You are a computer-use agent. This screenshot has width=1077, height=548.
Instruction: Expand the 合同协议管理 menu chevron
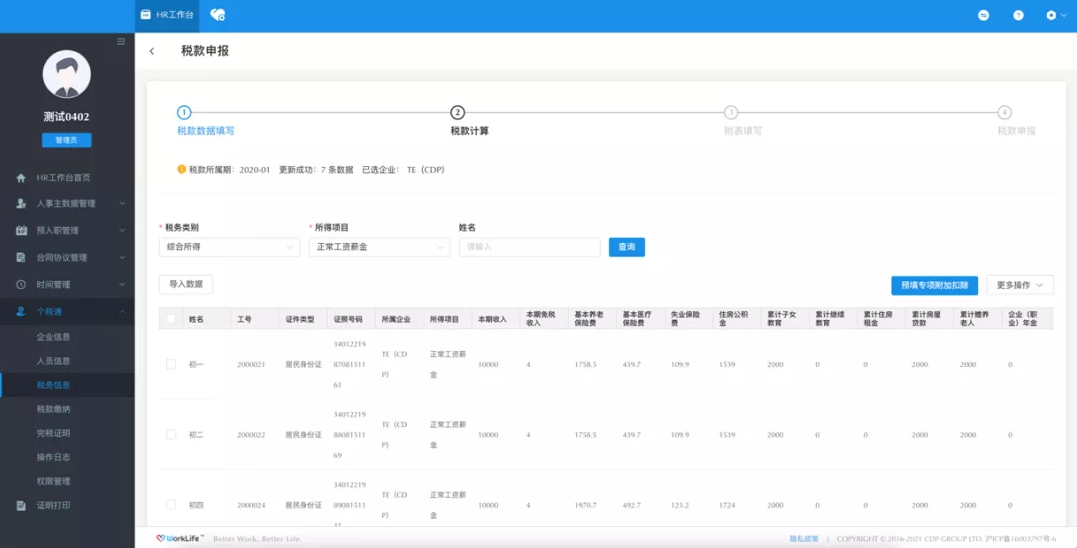[x=122, y=258]
